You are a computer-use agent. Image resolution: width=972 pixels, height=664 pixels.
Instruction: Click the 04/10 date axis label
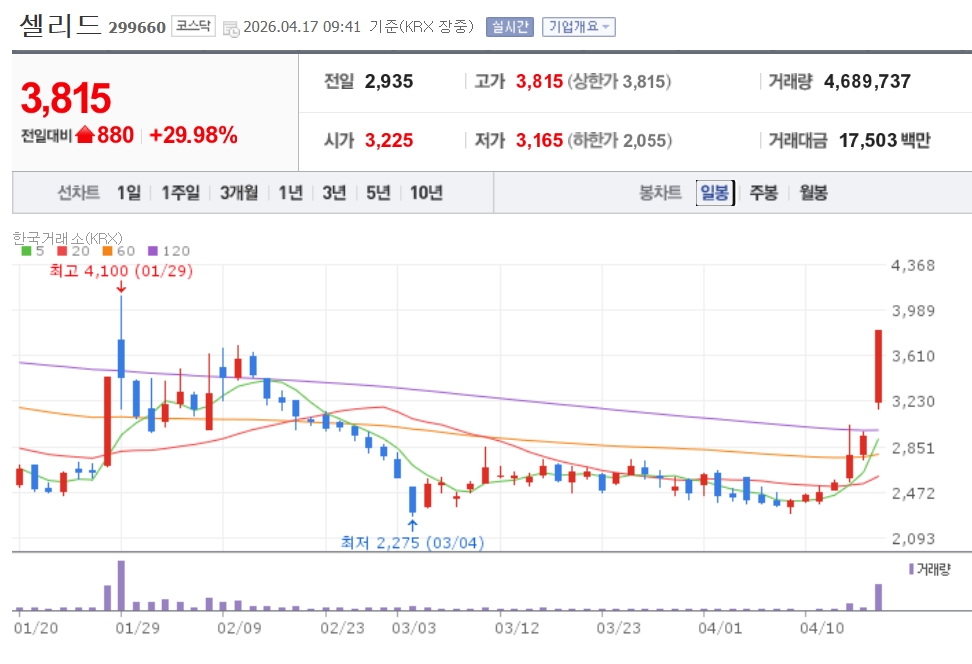click(x=822, y=628)
